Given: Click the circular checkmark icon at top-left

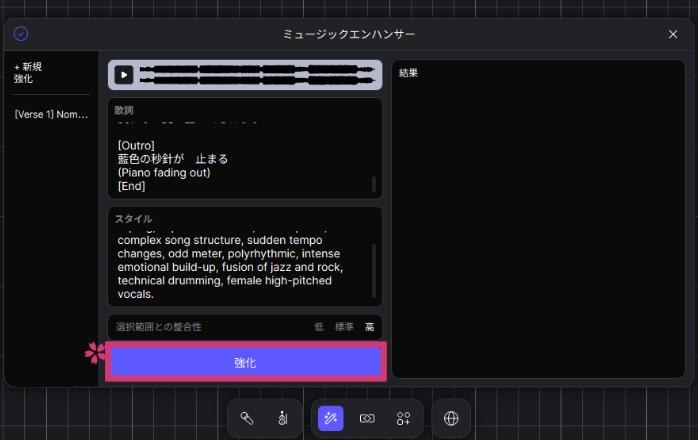Looking at the screenshot, I should pyautogui.click(x=21, y=34).
